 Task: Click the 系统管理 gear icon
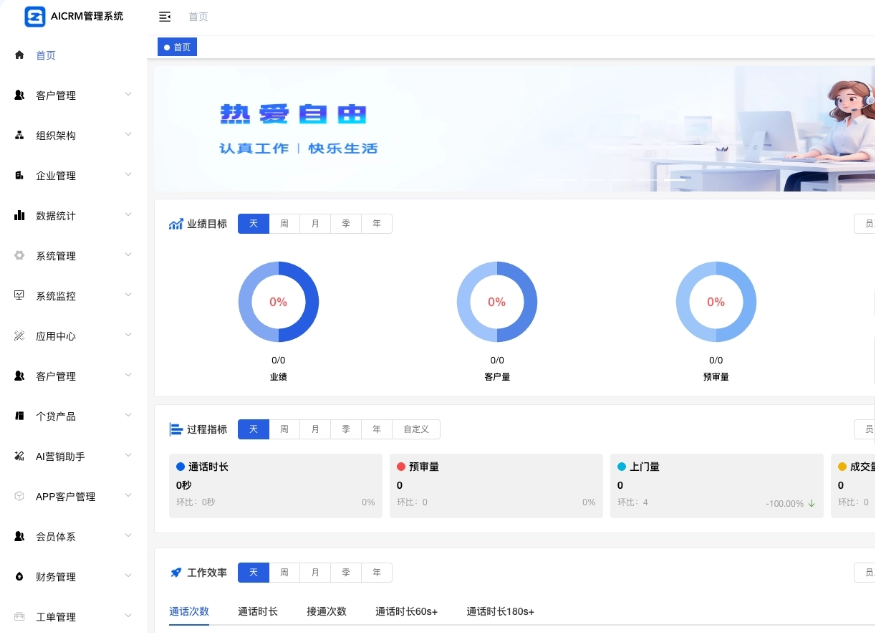pos(19,255)
